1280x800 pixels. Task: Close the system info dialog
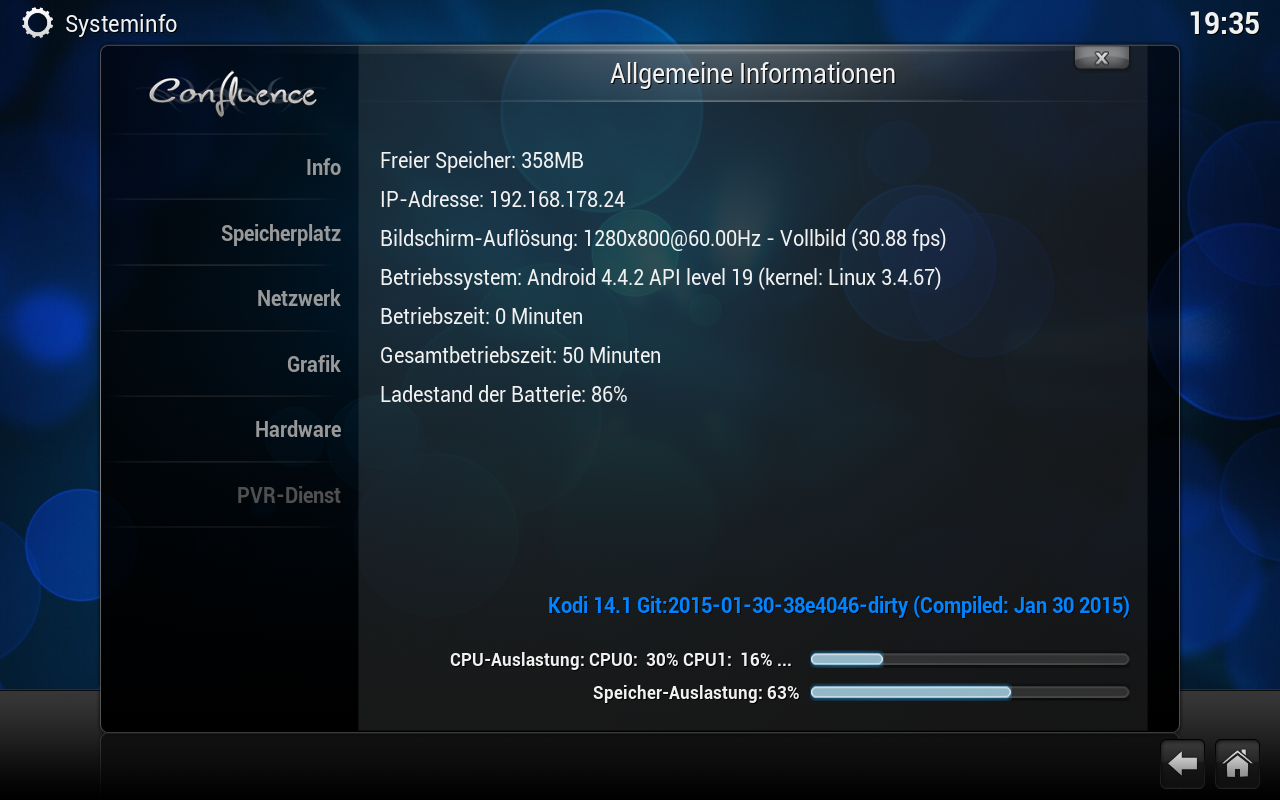[x=1102, y=58]
